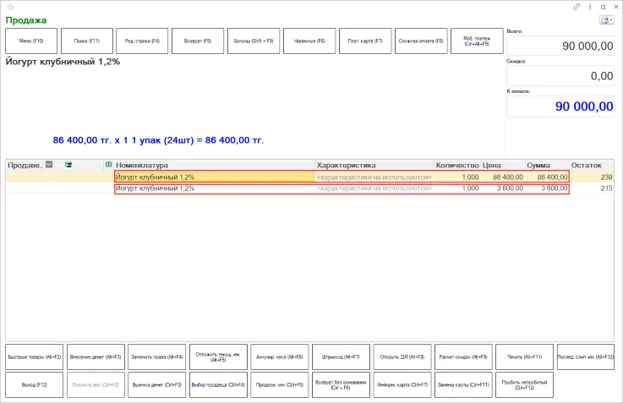This screenshot has width=623, height=403.
Task: Click the green icon before Номенклатура header
Action: 108,165
